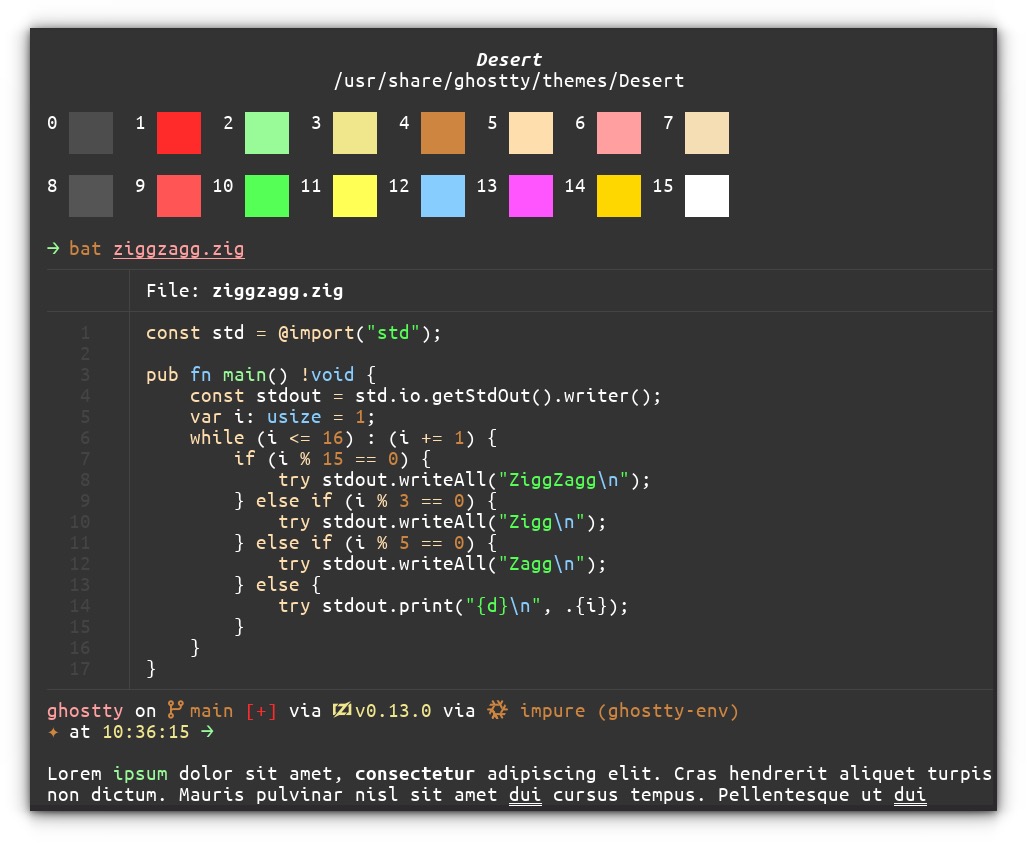This screenshot has width=1027, height=843.
Task: Open the underlined ziggzagg.zig file argument
Action: click(x=179, y=250)
